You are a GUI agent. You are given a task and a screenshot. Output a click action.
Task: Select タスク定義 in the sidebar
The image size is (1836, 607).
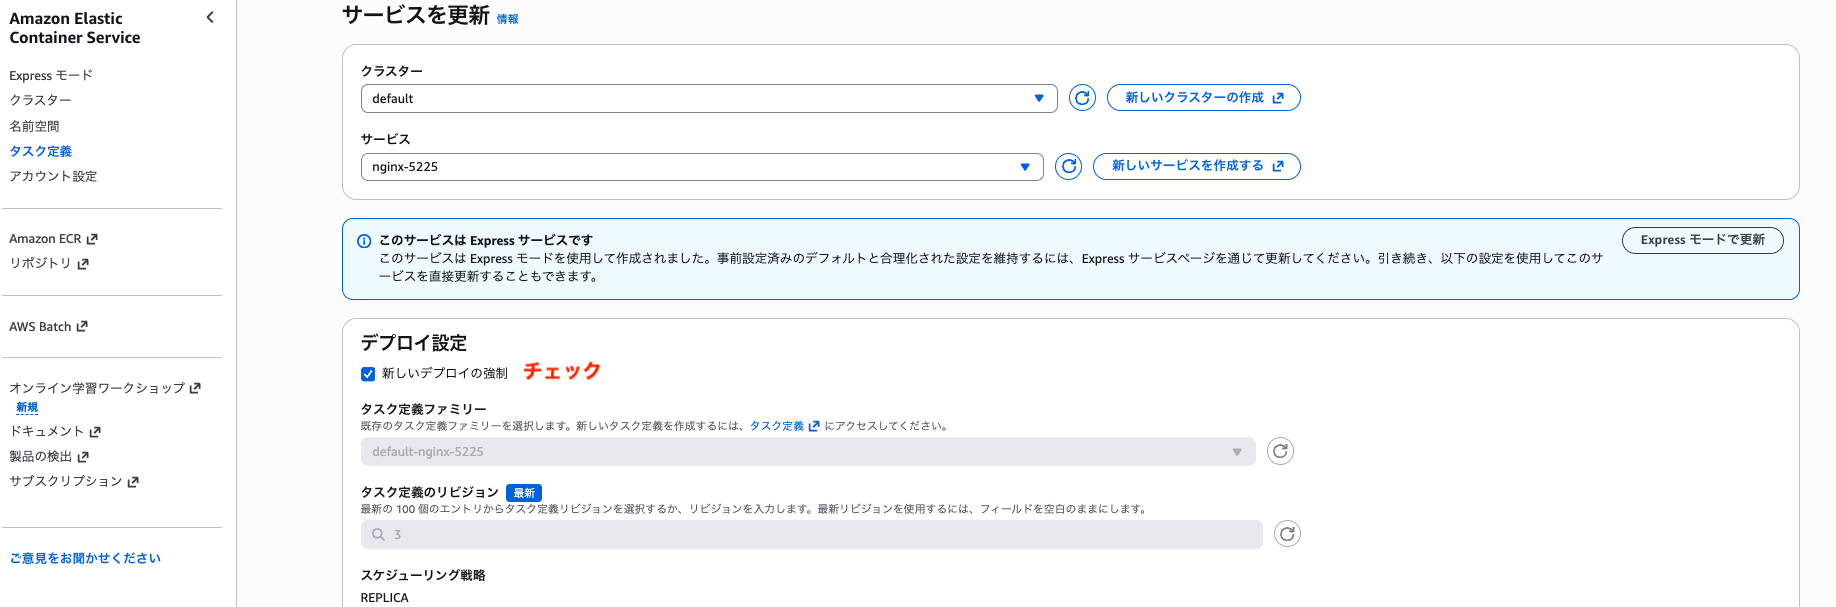point(40,151)
